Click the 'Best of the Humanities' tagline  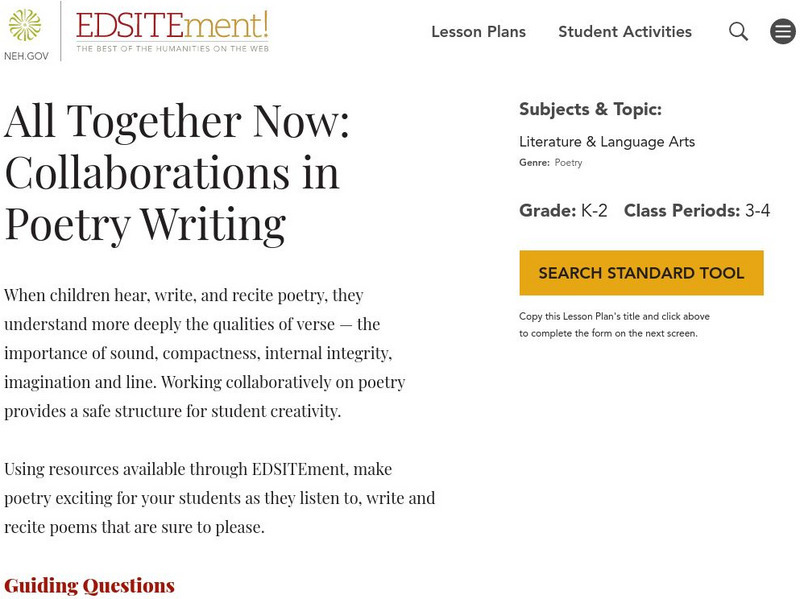click(172, 48)
